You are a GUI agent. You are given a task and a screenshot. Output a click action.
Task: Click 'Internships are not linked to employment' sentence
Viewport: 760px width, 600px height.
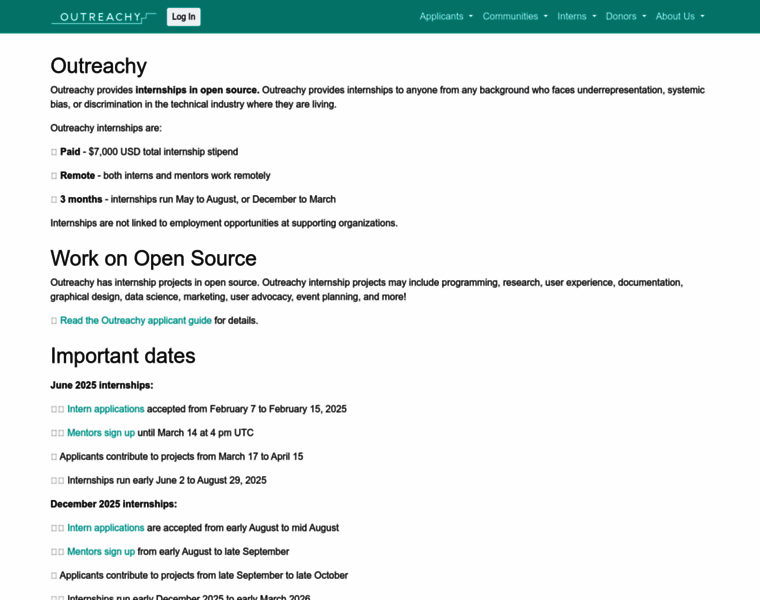click(224, 223)
